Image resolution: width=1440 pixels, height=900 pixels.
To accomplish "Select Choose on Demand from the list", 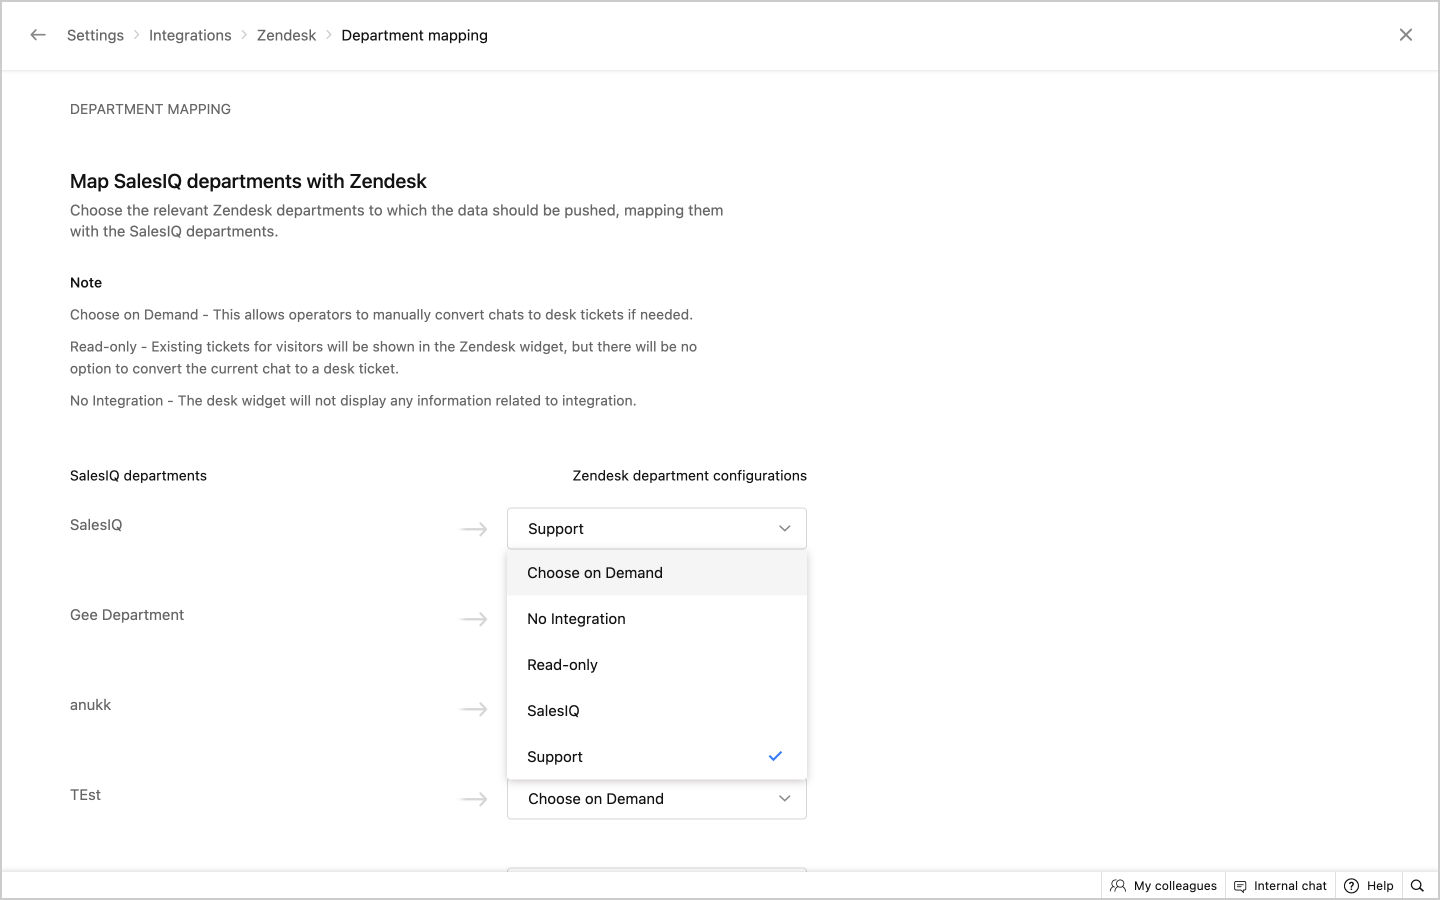I will click(x=595, y=573).
